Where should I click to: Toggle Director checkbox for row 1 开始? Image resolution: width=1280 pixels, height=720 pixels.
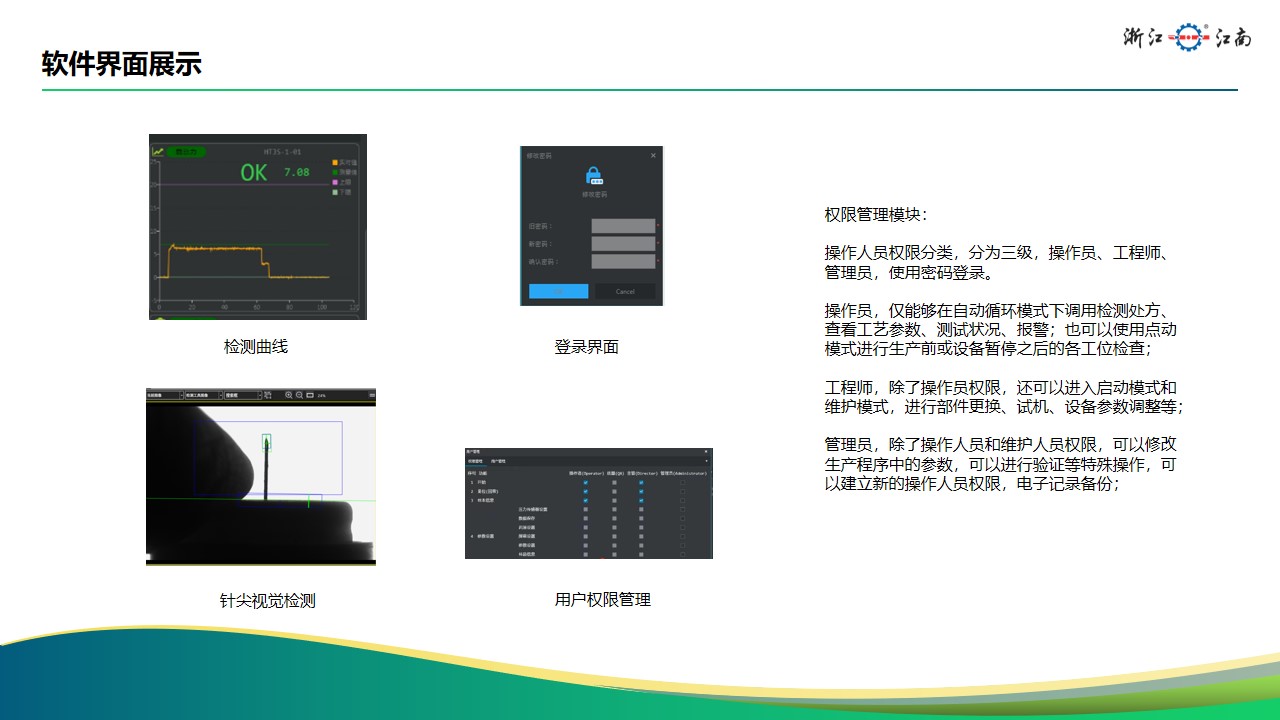click(x=641, y=483)
